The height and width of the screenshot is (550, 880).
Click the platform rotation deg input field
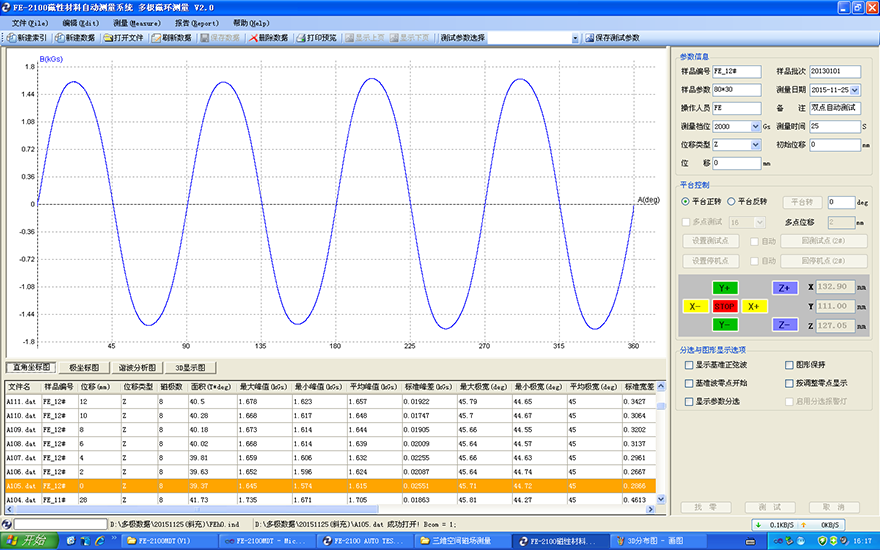(841, 202)
